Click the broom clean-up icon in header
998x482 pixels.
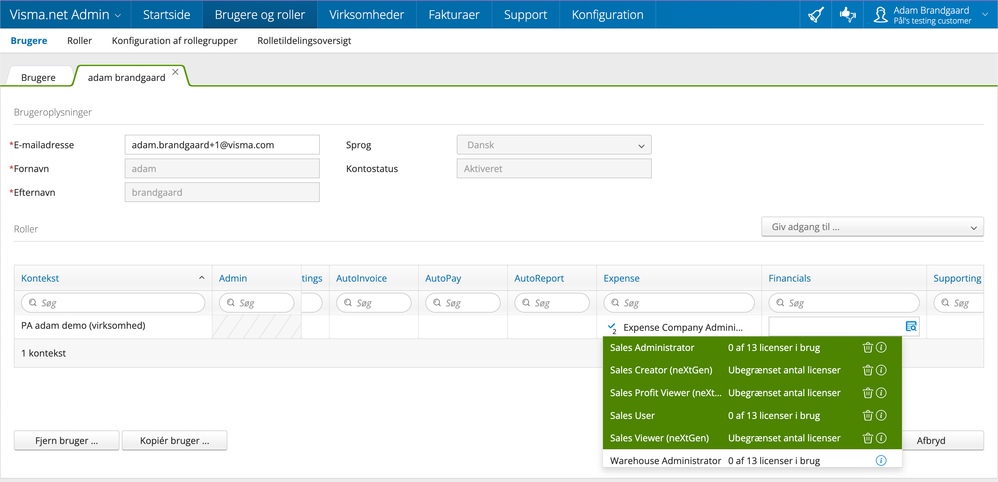816,15
